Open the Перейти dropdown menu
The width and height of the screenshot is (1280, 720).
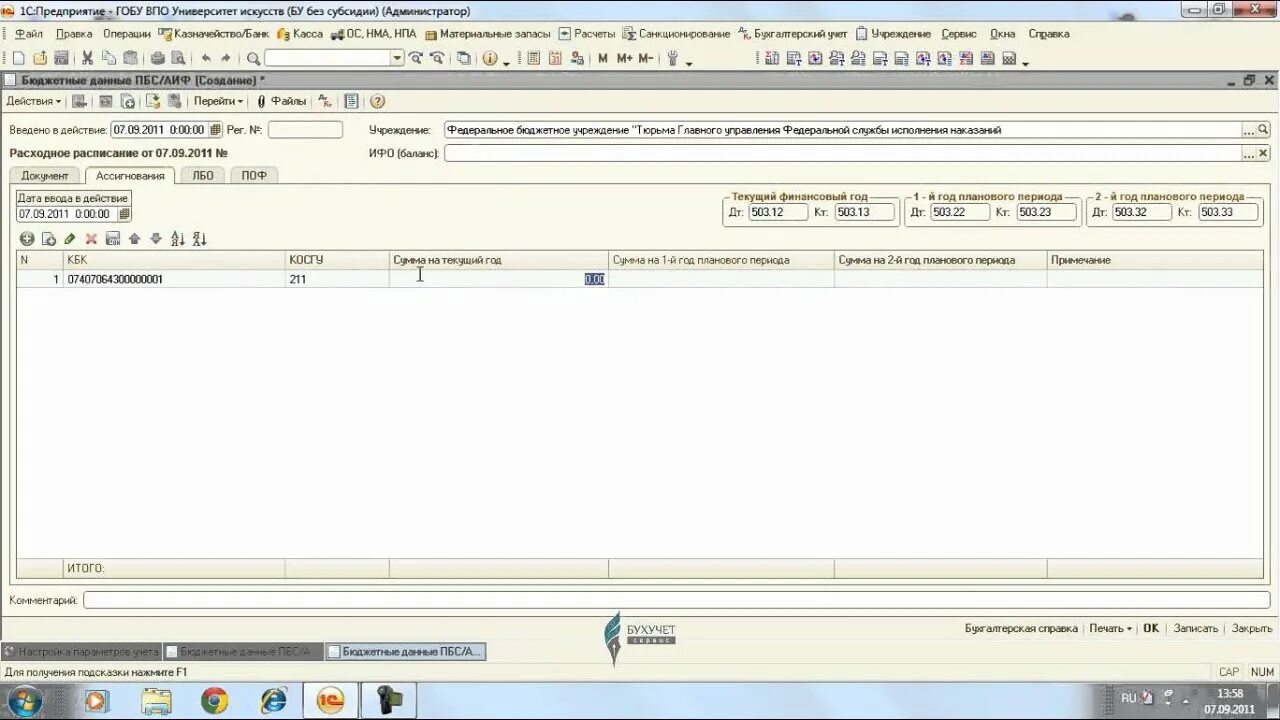pos(218,101)
